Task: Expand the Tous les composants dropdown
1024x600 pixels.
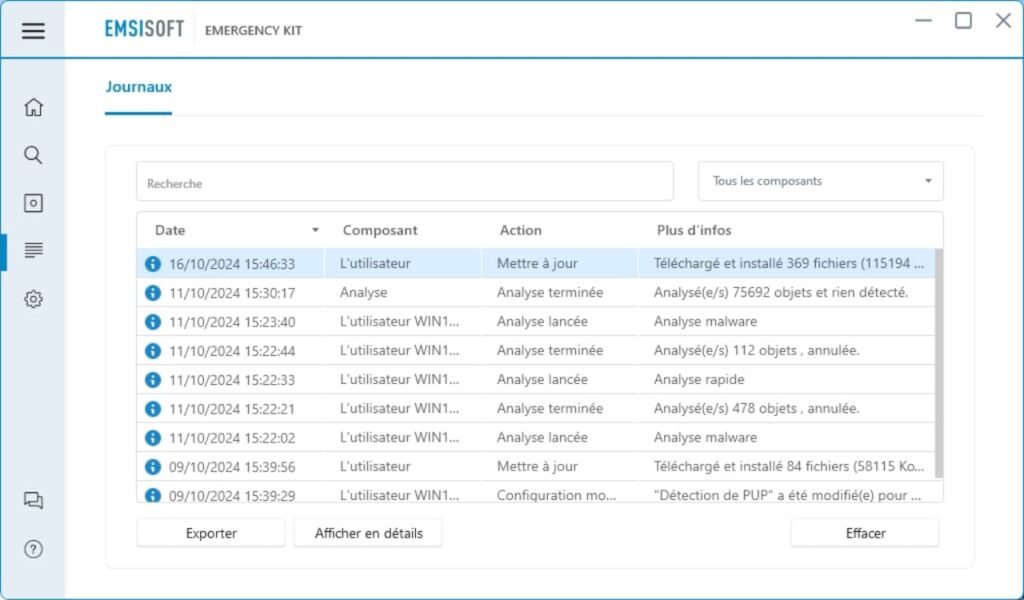Action: 820,181
